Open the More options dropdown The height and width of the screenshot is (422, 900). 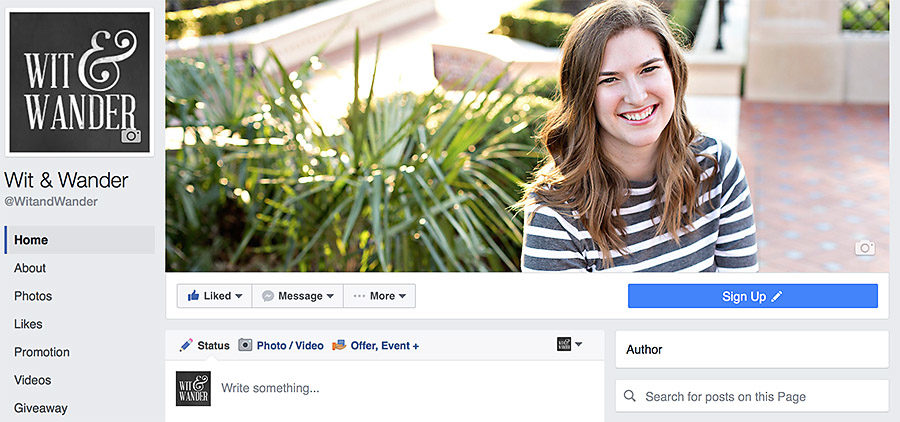(402, 296)
